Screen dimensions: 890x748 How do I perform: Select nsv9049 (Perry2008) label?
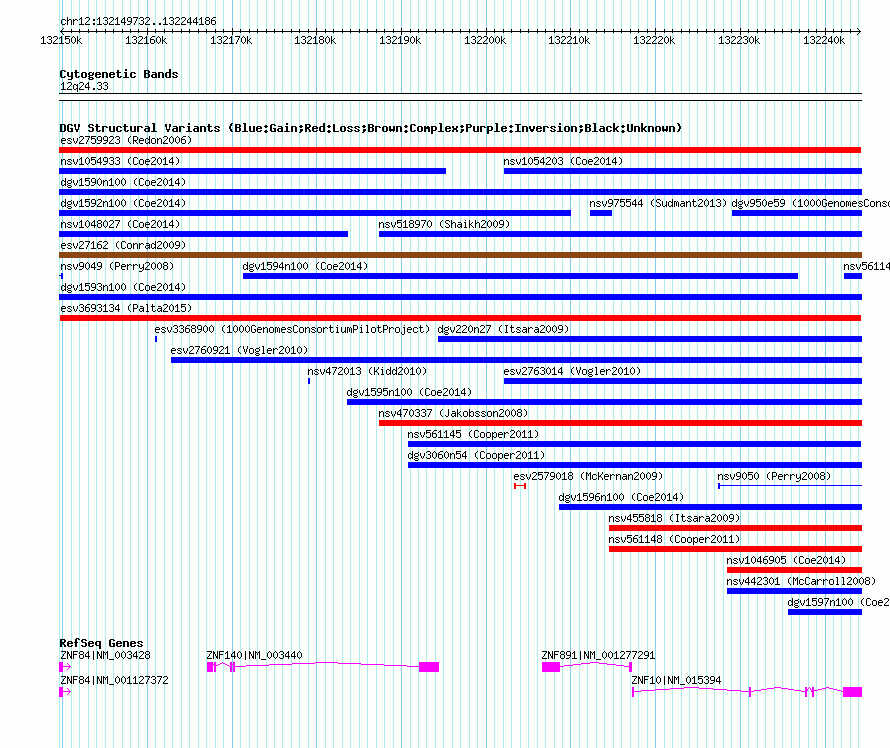click(117, 266)
